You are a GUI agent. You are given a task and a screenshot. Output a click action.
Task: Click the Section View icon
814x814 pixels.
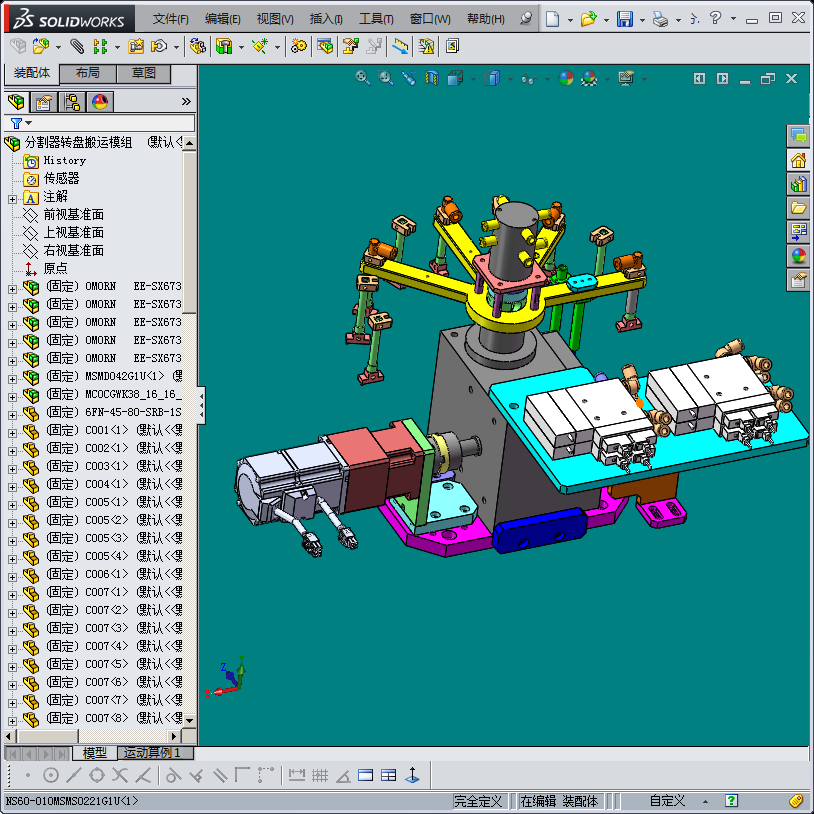pos(432,78)
